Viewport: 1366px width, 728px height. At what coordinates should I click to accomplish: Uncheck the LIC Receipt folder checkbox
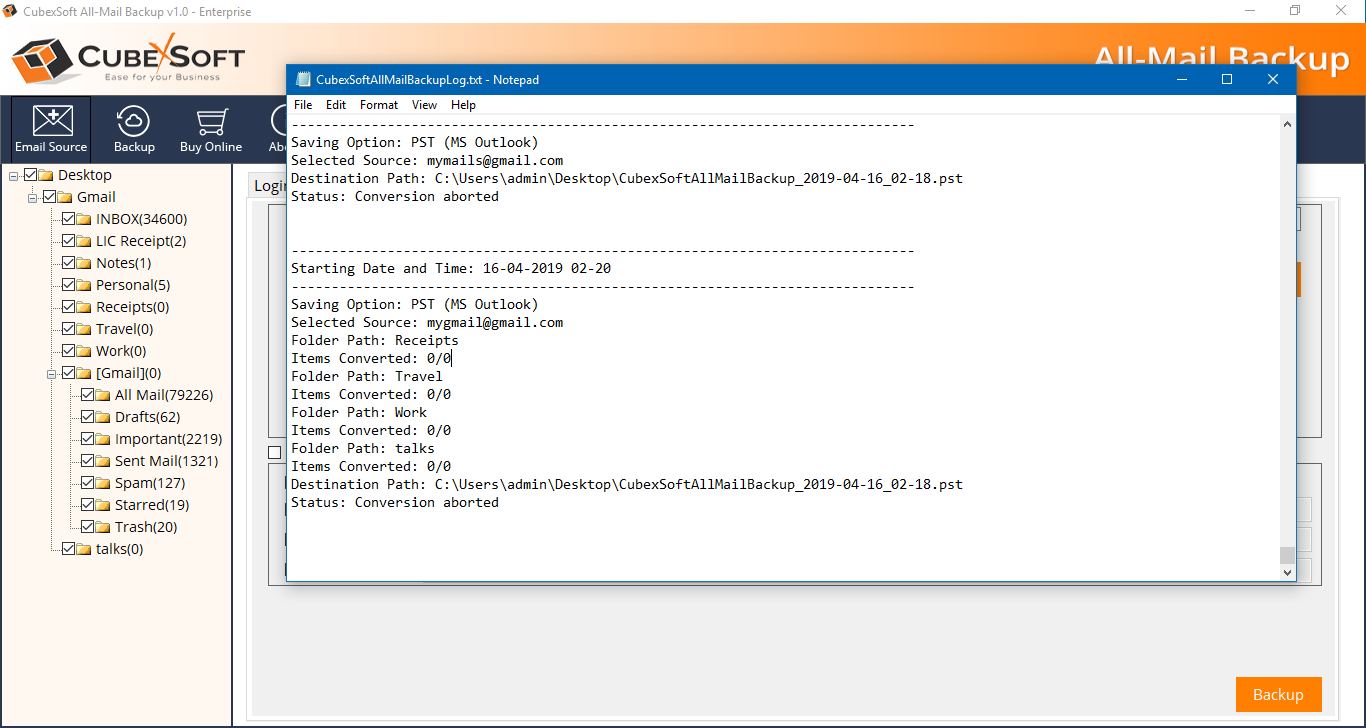[x=68, y=241]
